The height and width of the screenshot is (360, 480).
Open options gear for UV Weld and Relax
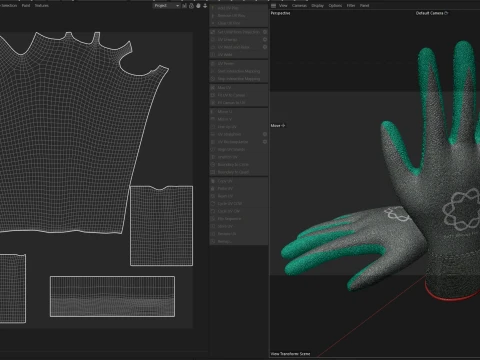(x=265, y=47)
